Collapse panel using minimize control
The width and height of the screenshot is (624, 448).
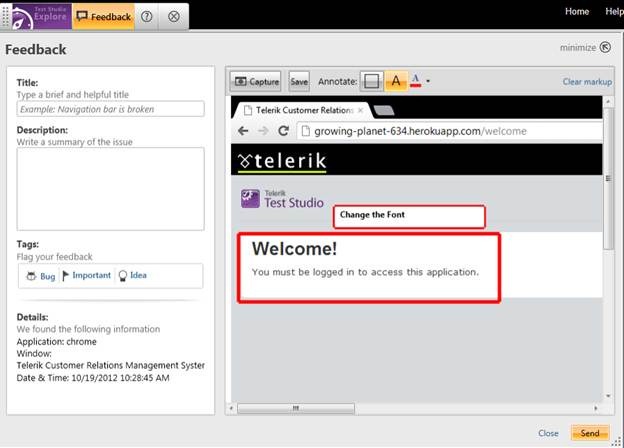578,47
